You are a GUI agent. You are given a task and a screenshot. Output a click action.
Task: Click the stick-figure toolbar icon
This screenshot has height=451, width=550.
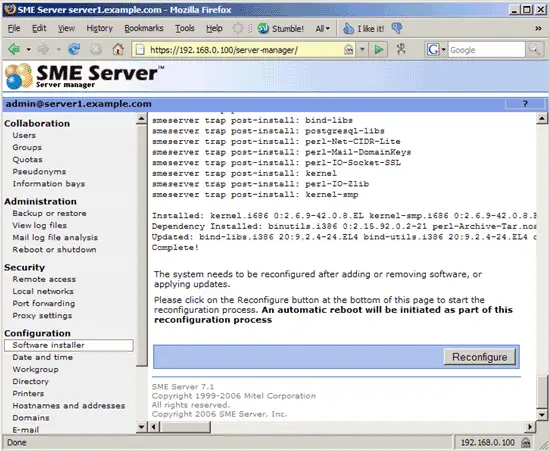[x=401, y=49]
